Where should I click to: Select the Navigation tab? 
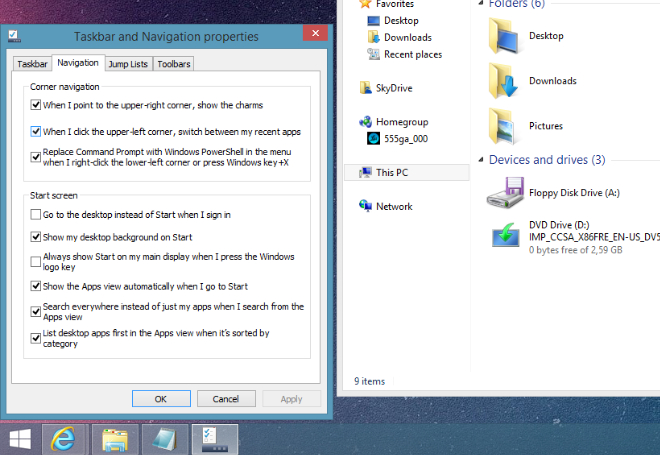[78, 63]
